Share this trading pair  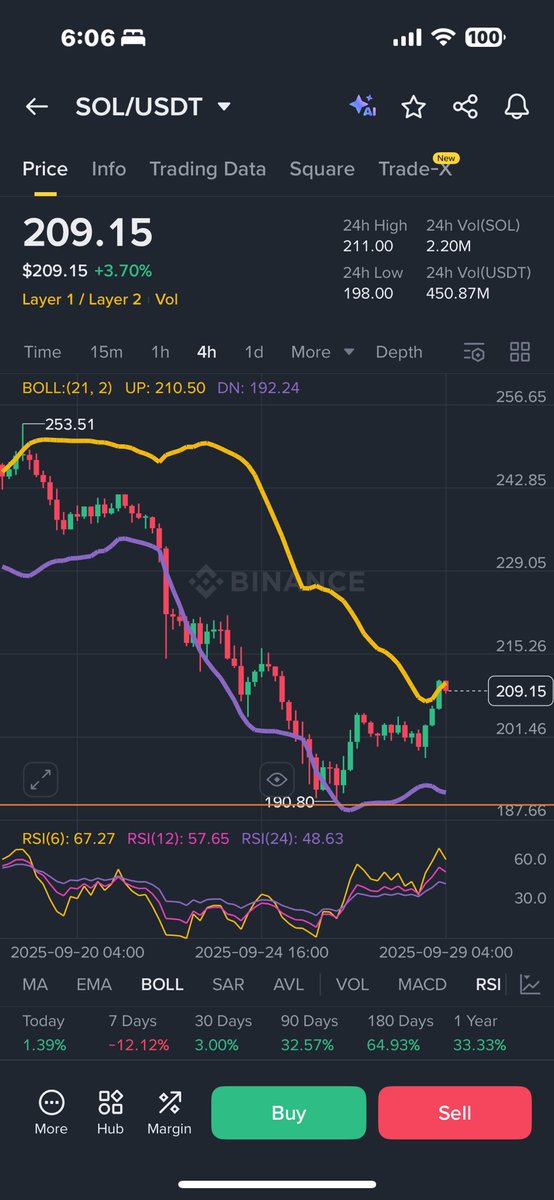(x=465, y=107)
